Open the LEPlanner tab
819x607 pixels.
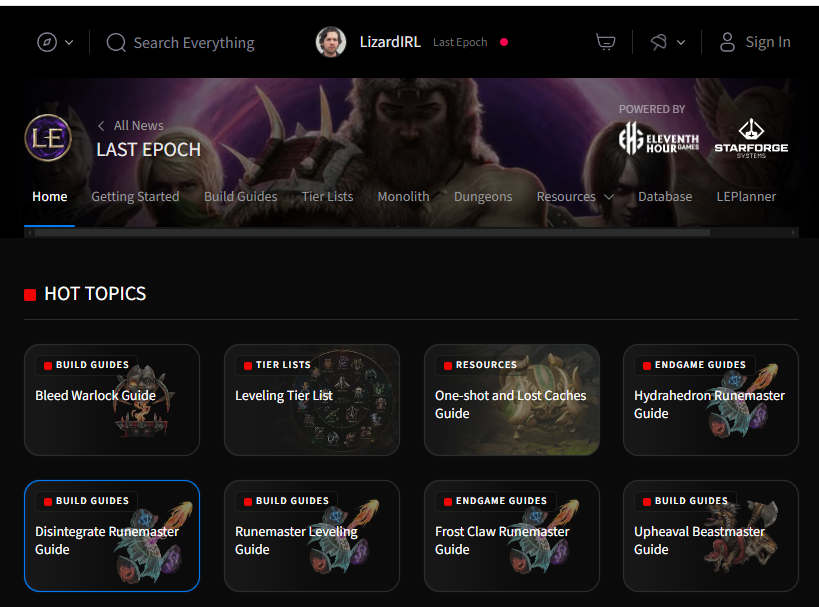pos(746,196)
